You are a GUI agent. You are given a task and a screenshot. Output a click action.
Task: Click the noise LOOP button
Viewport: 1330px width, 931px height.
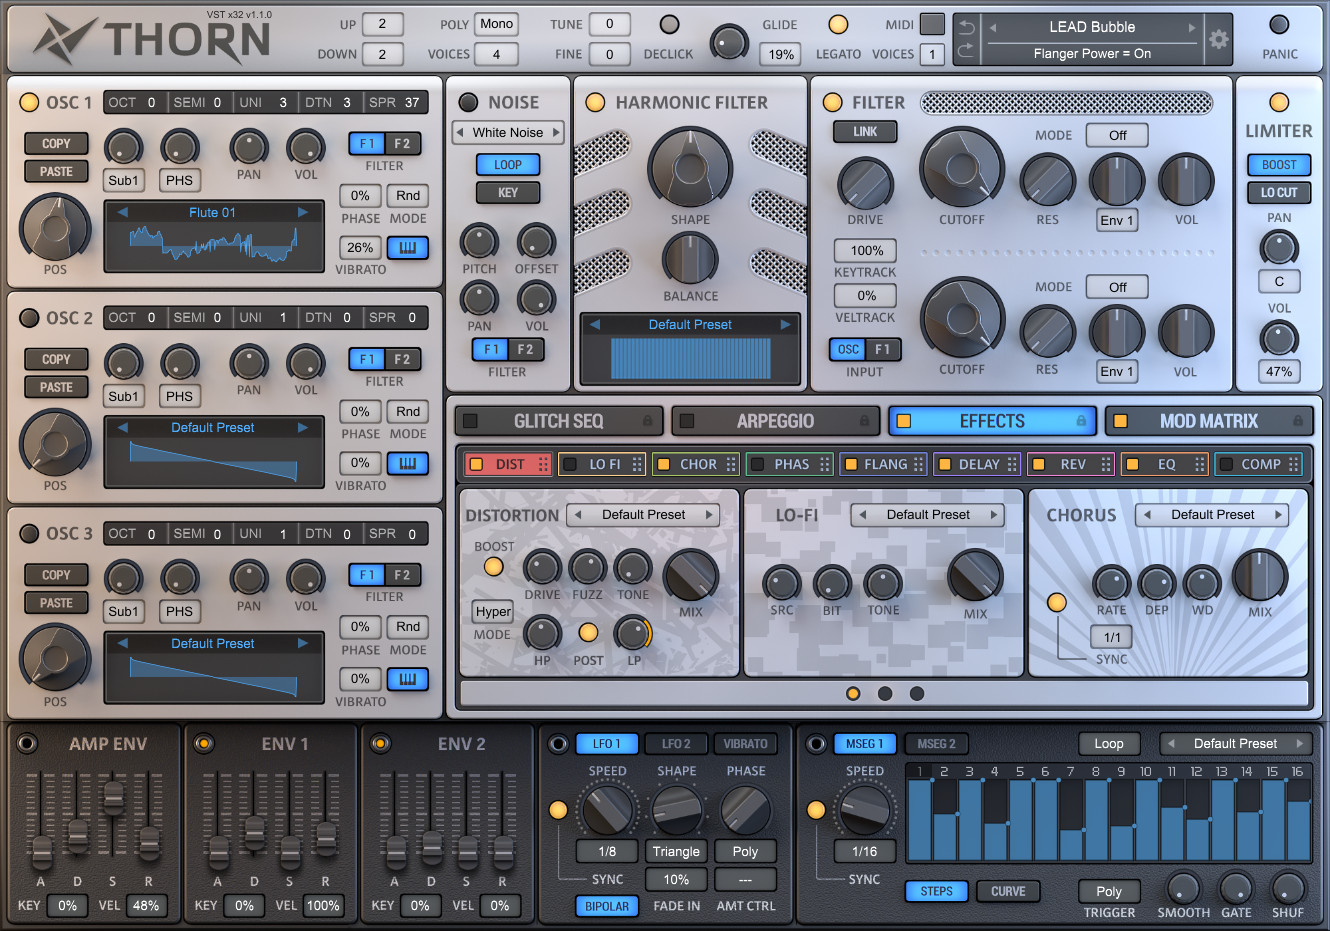[x=508, y=165]
